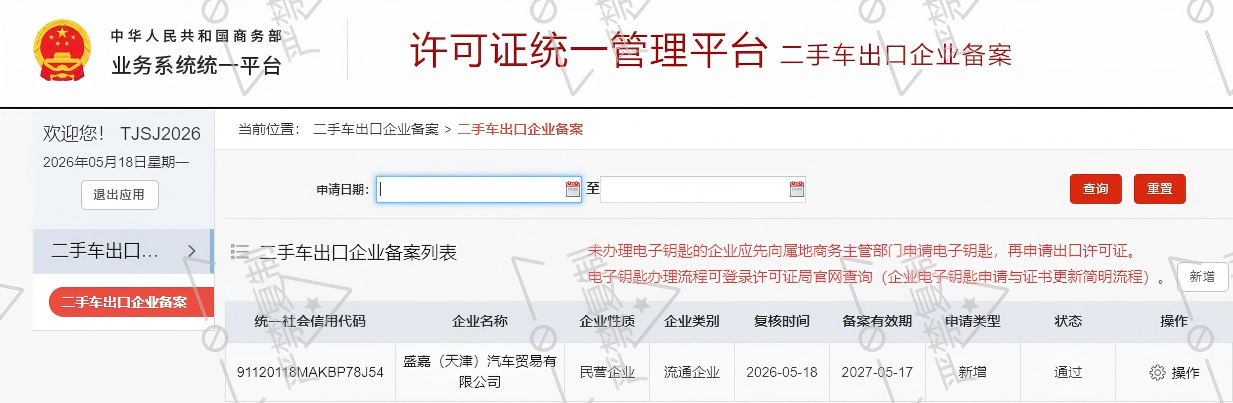Click the 许可证统一管理平台 title
Viewport: 1233px width, 403px height.
[588, 50]
